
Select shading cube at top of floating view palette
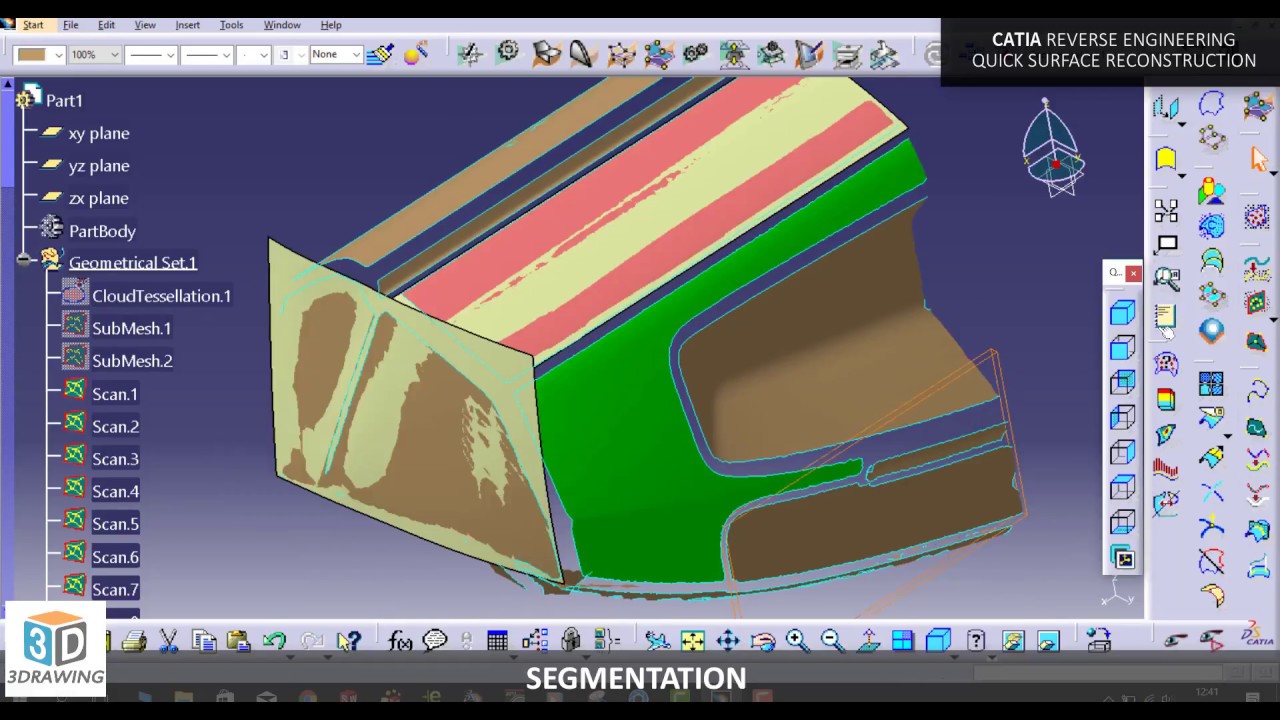1123,312
